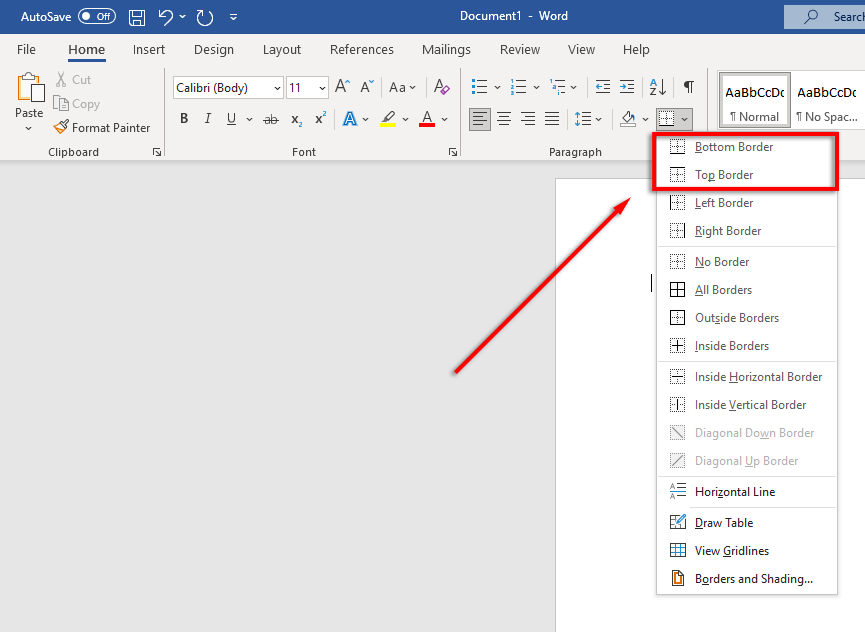Switch to the Insert ribbon tab

[149, 50]
